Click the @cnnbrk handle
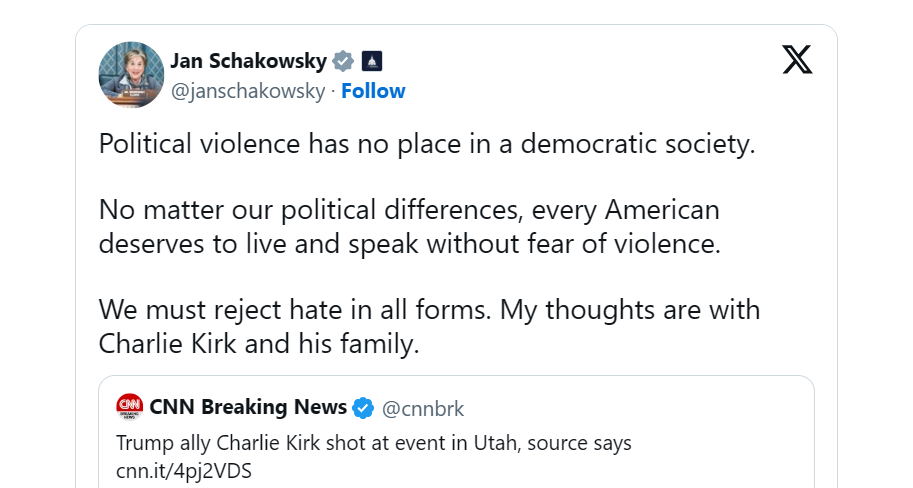 [423, 408]
